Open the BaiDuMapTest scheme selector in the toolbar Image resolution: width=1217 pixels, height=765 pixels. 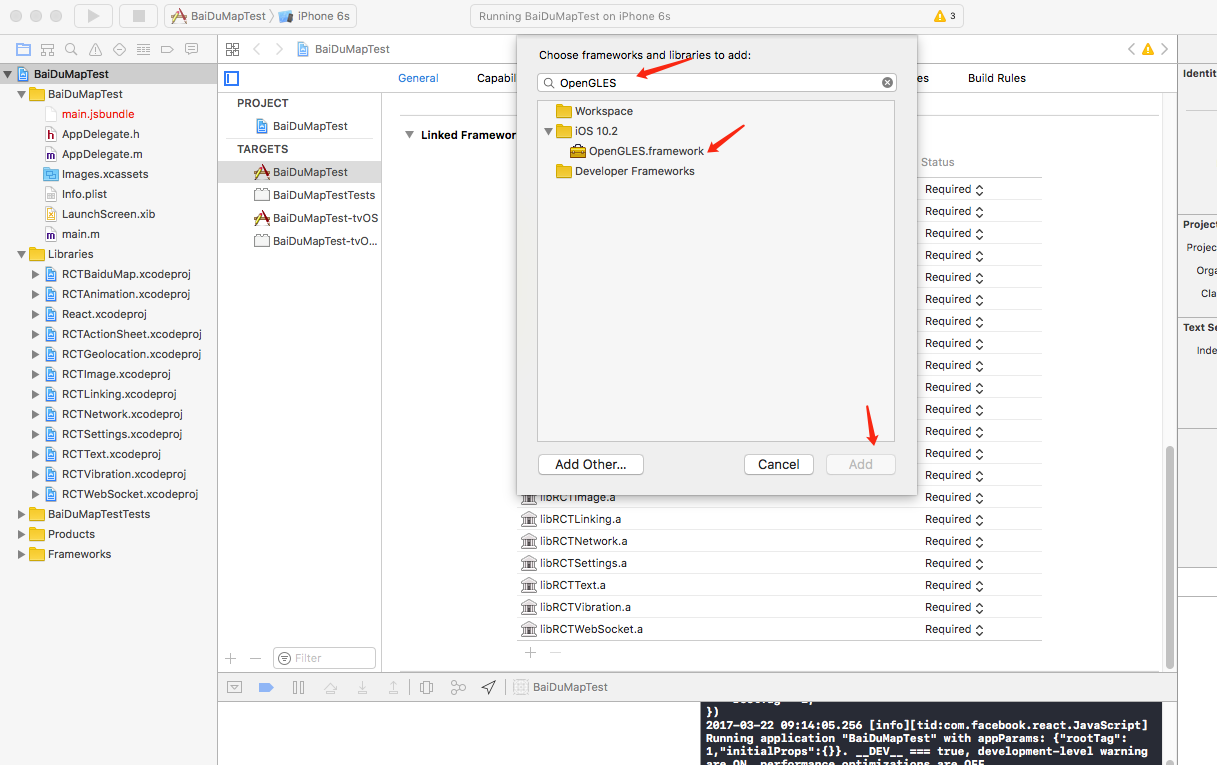click(218, 16)
